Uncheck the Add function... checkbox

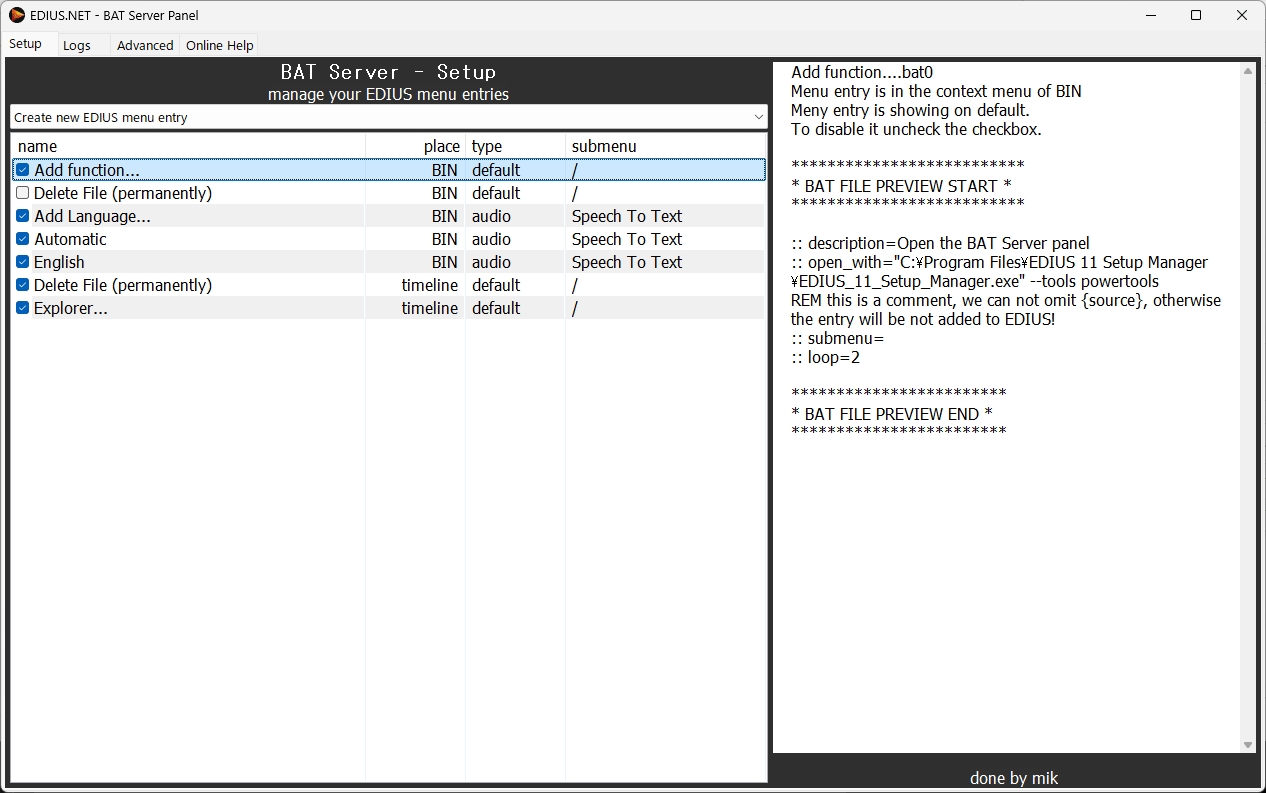pos(23,170)
